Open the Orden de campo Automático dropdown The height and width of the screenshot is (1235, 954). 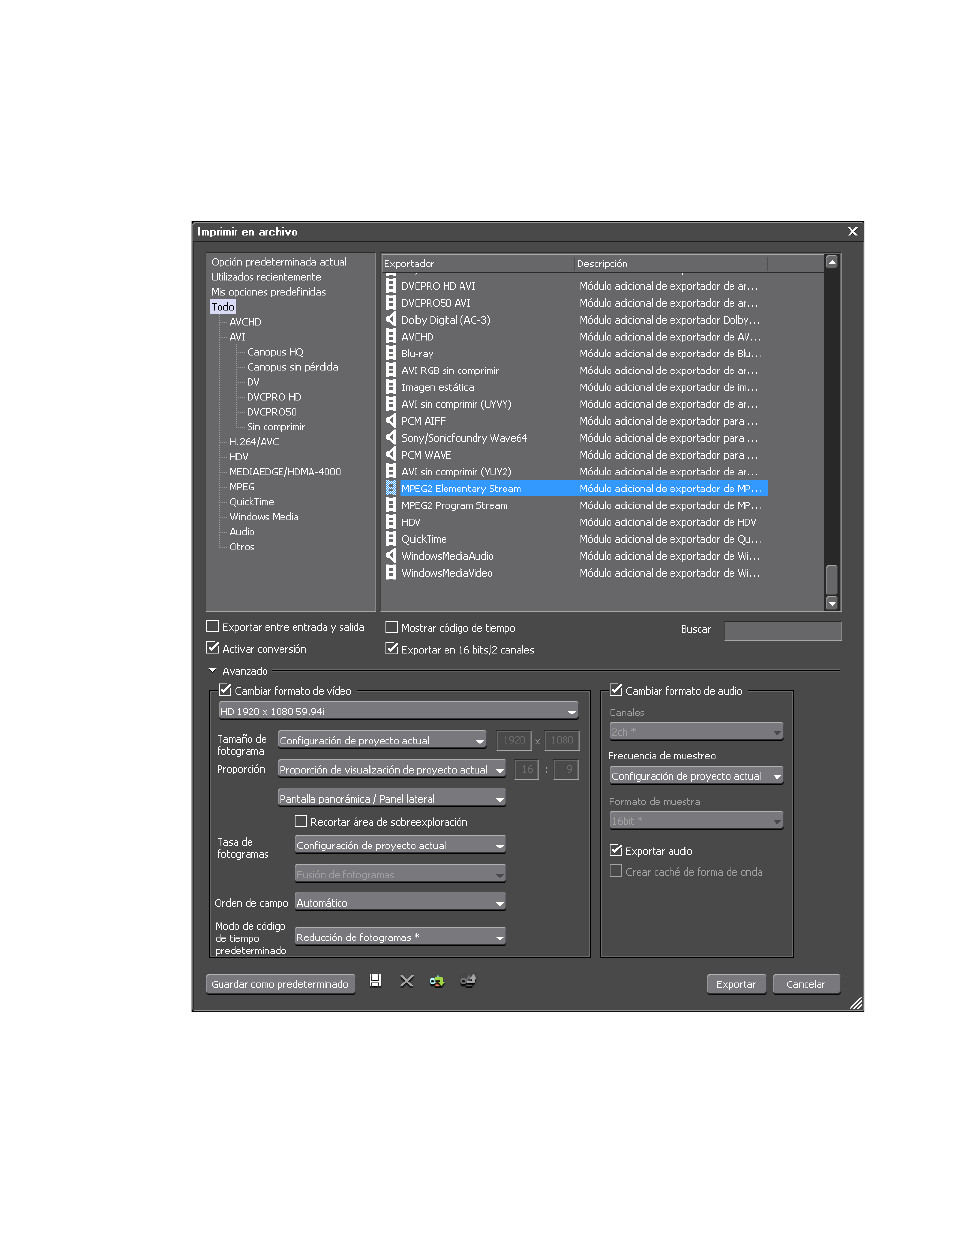point(400,903)
